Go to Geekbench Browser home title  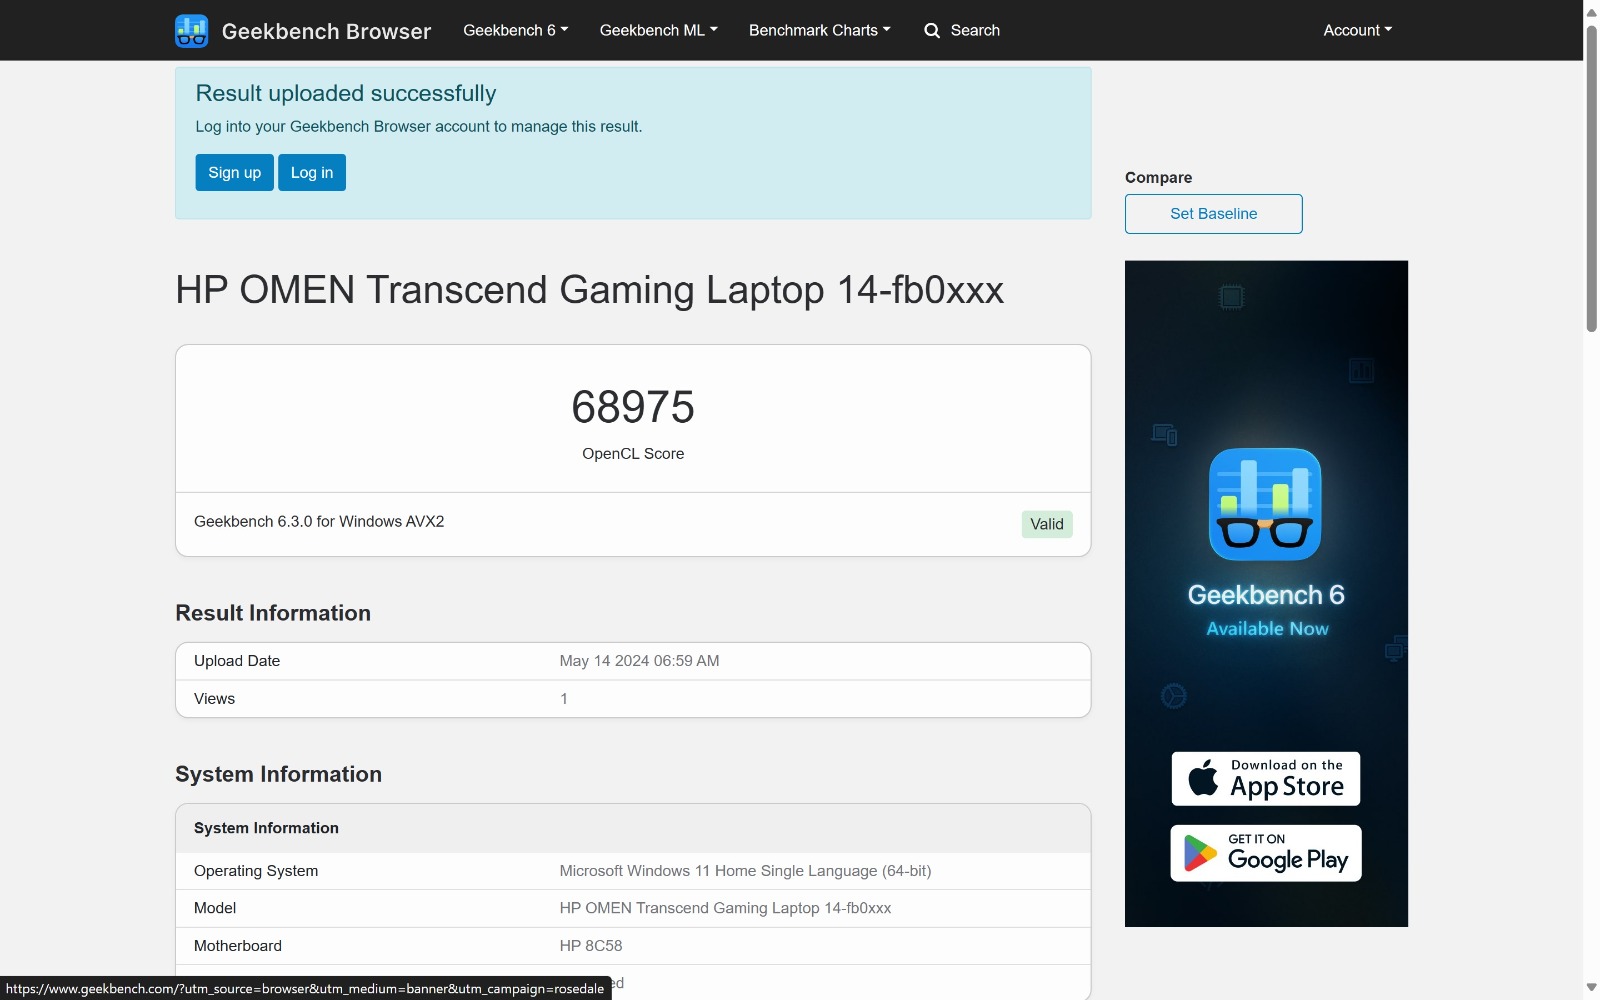326,31
